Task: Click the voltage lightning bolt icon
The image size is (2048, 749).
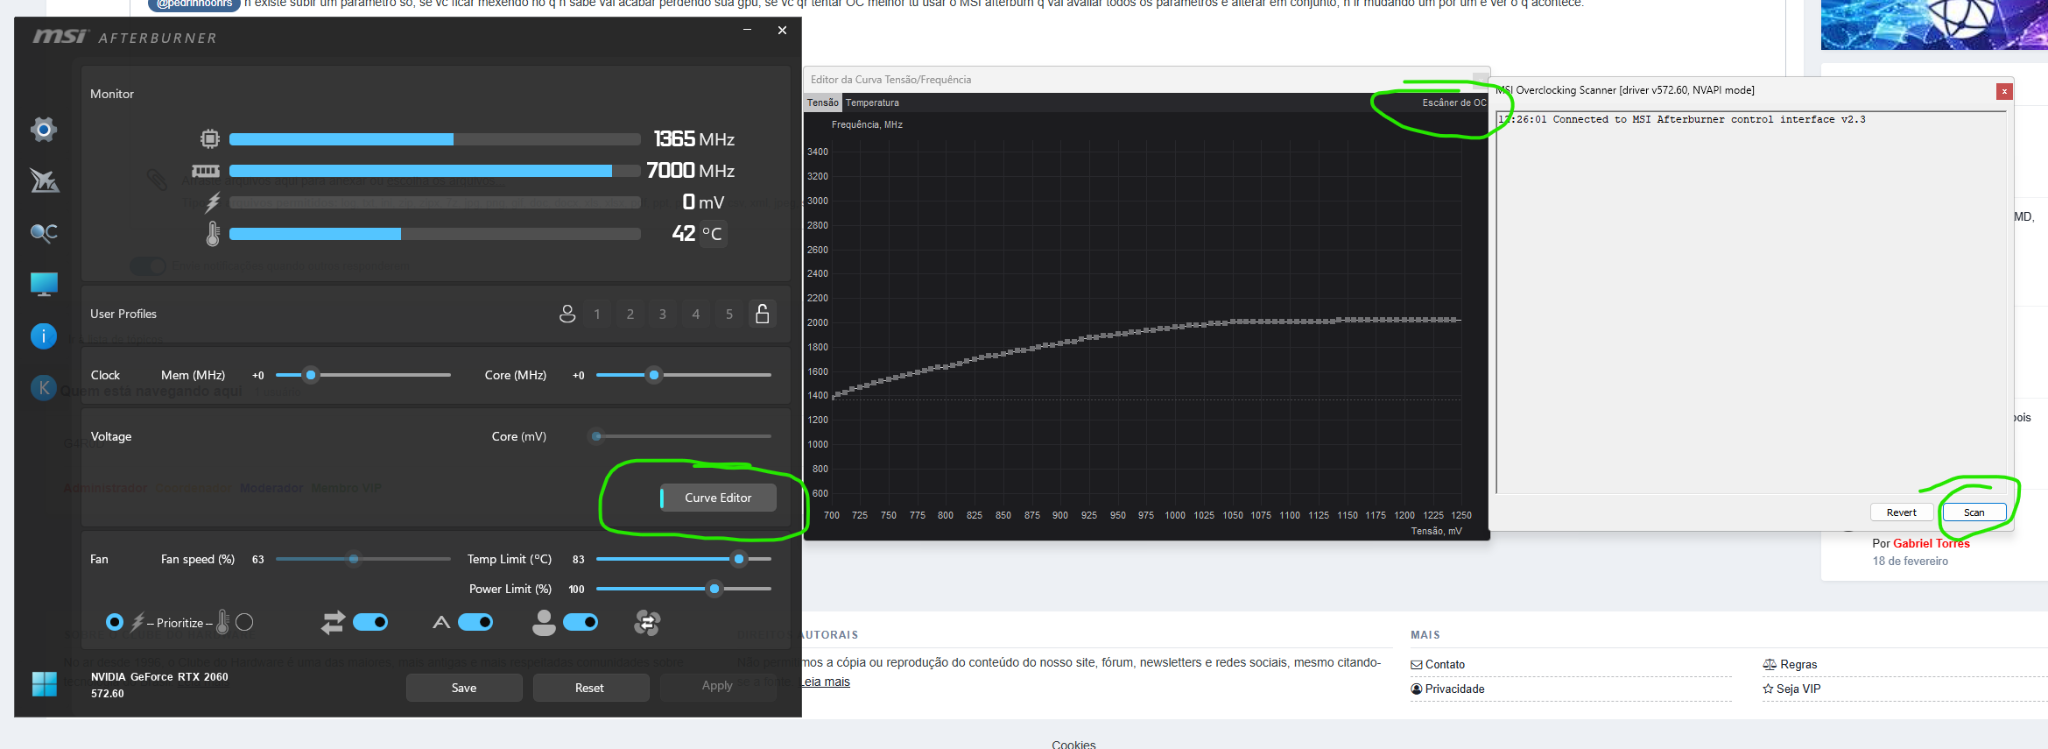Action: click(x=212, y=203)
